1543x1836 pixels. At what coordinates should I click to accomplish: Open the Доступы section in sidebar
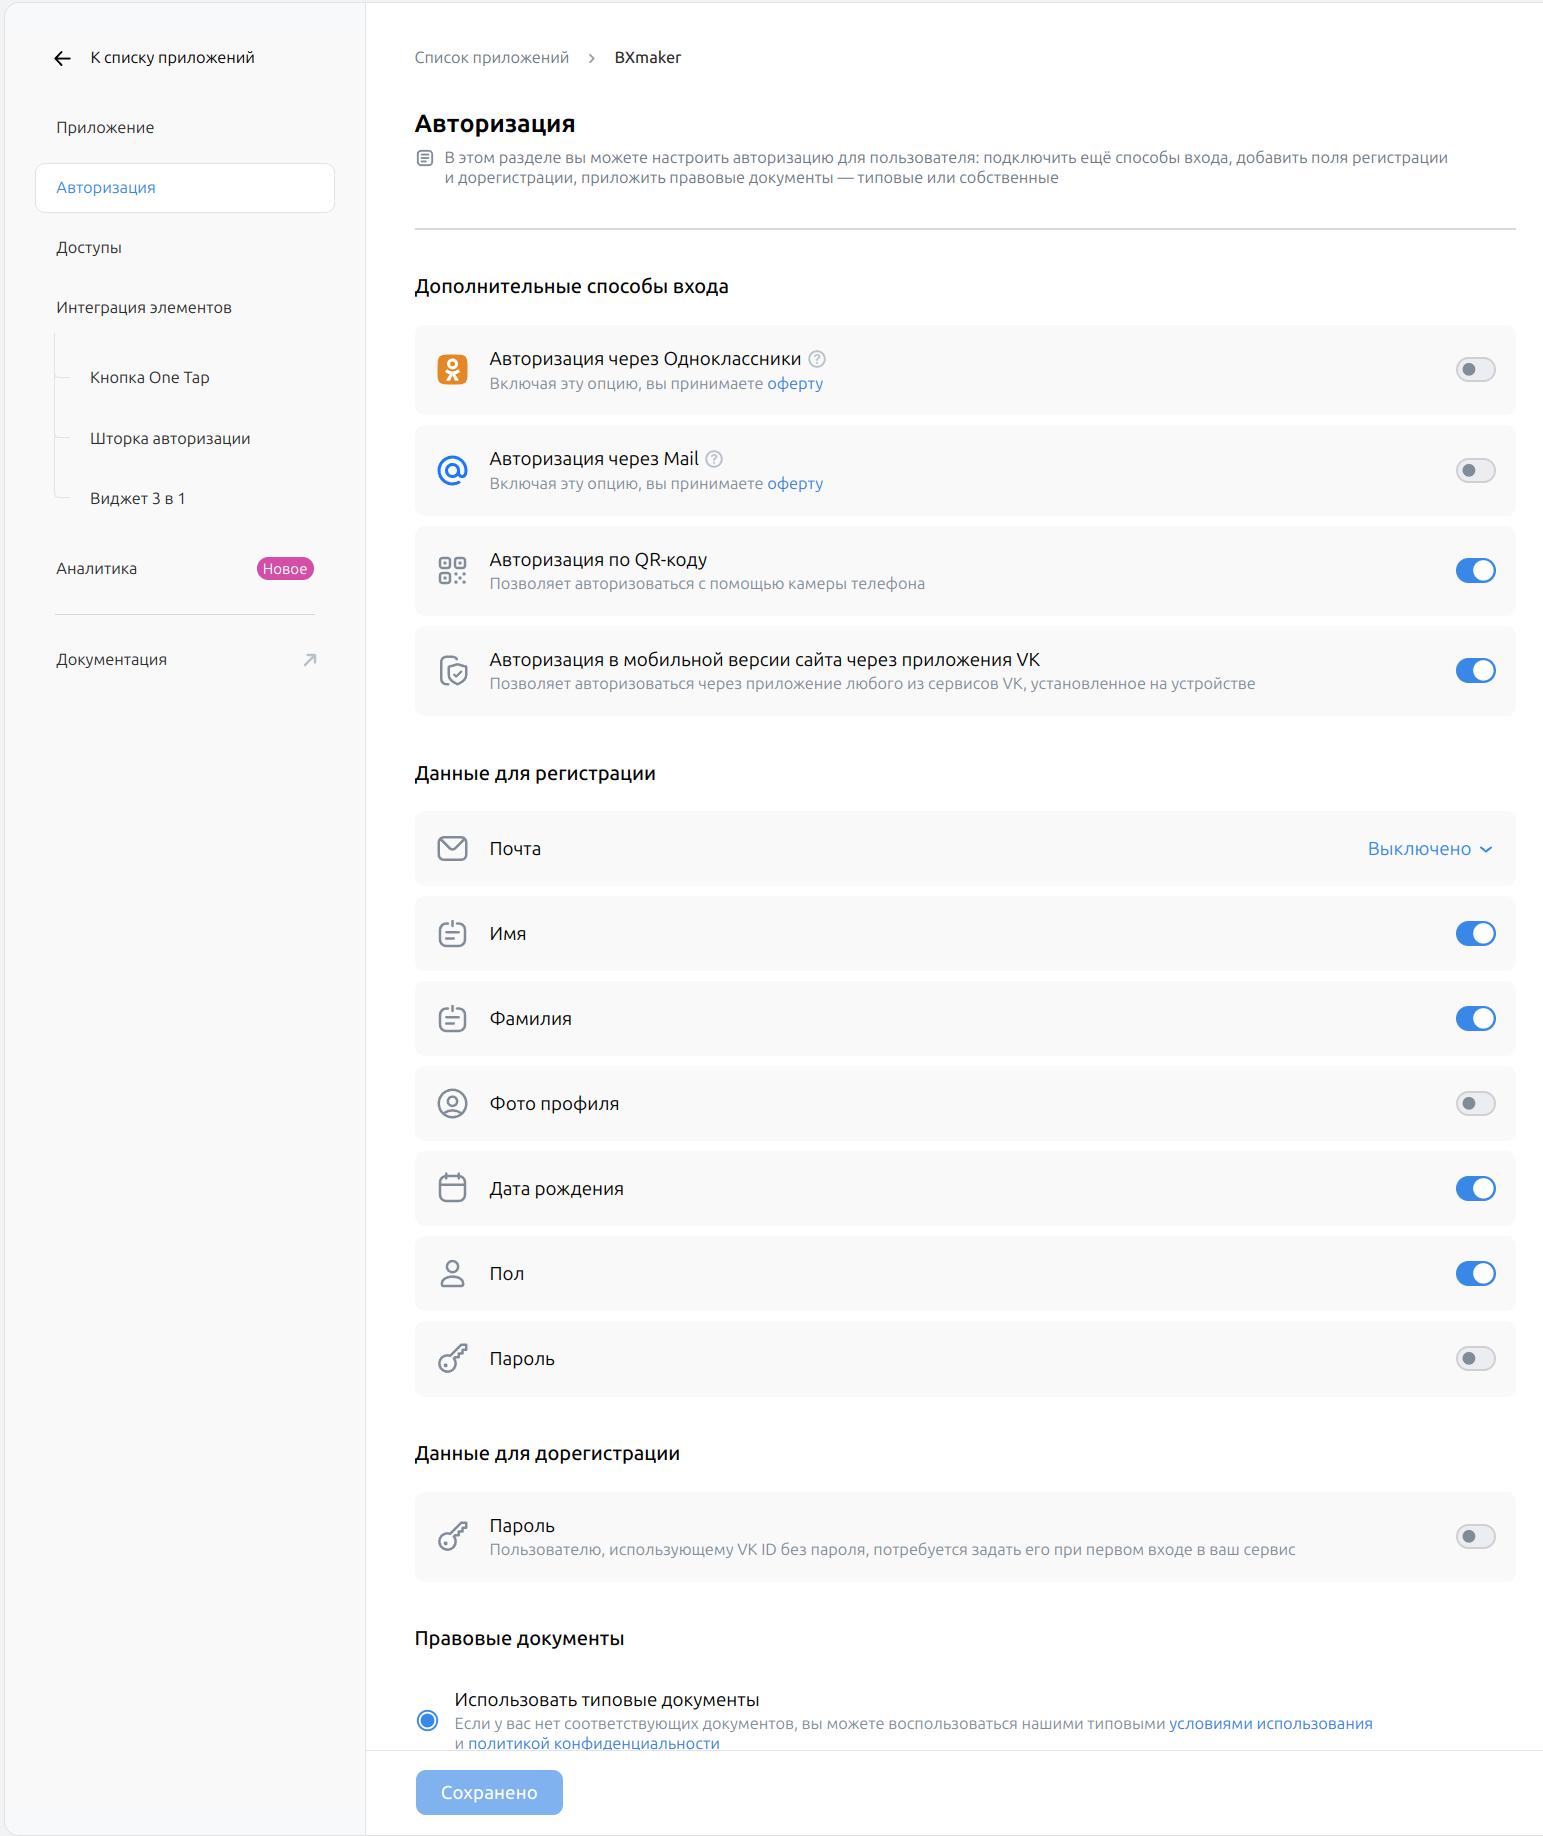tap(89, 248)
